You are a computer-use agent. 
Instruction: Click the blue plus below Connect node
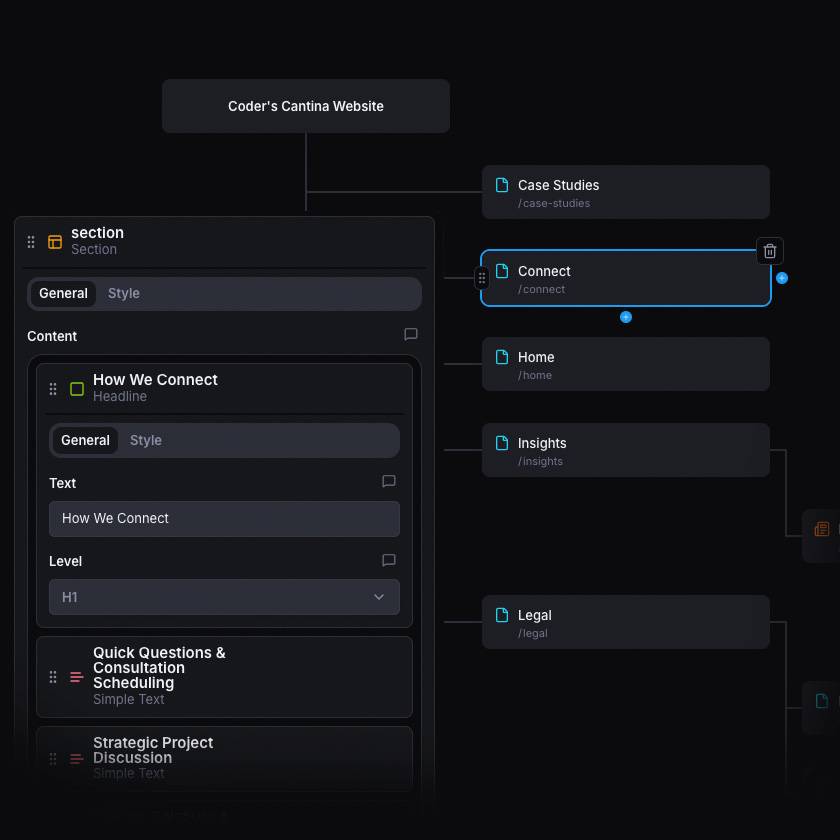pos(626,317)
